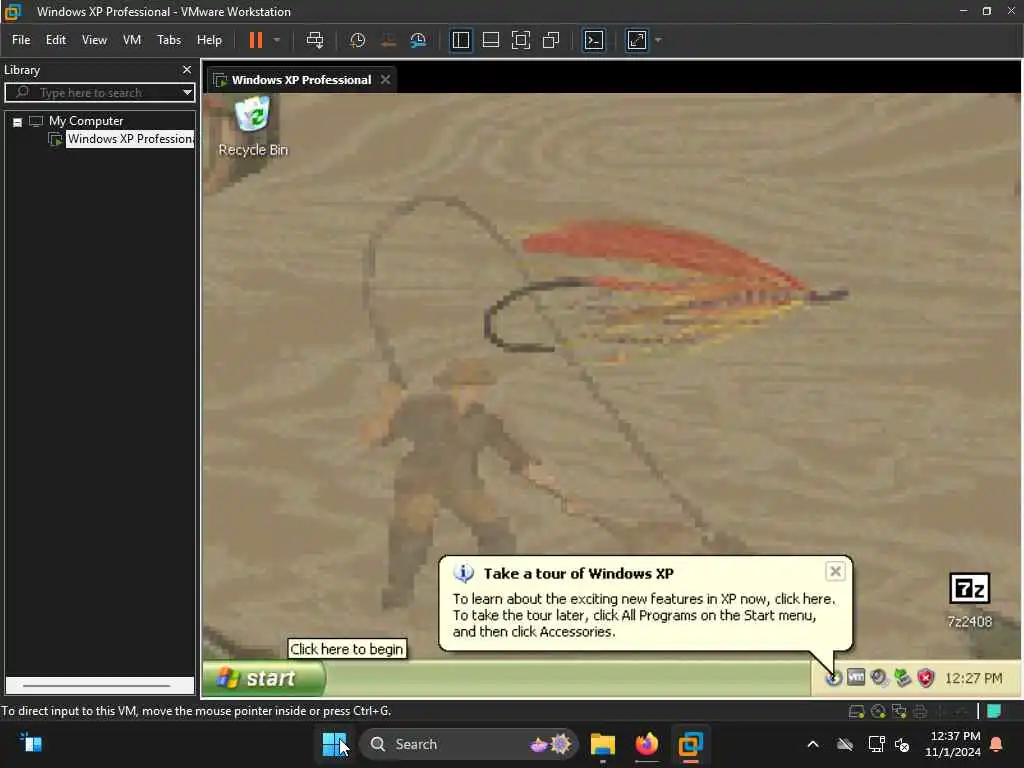The width and height of the screenshot is (1024, 768).
Task: Click the VMware Workstation taskbar icon
Action: coord(690,744)
